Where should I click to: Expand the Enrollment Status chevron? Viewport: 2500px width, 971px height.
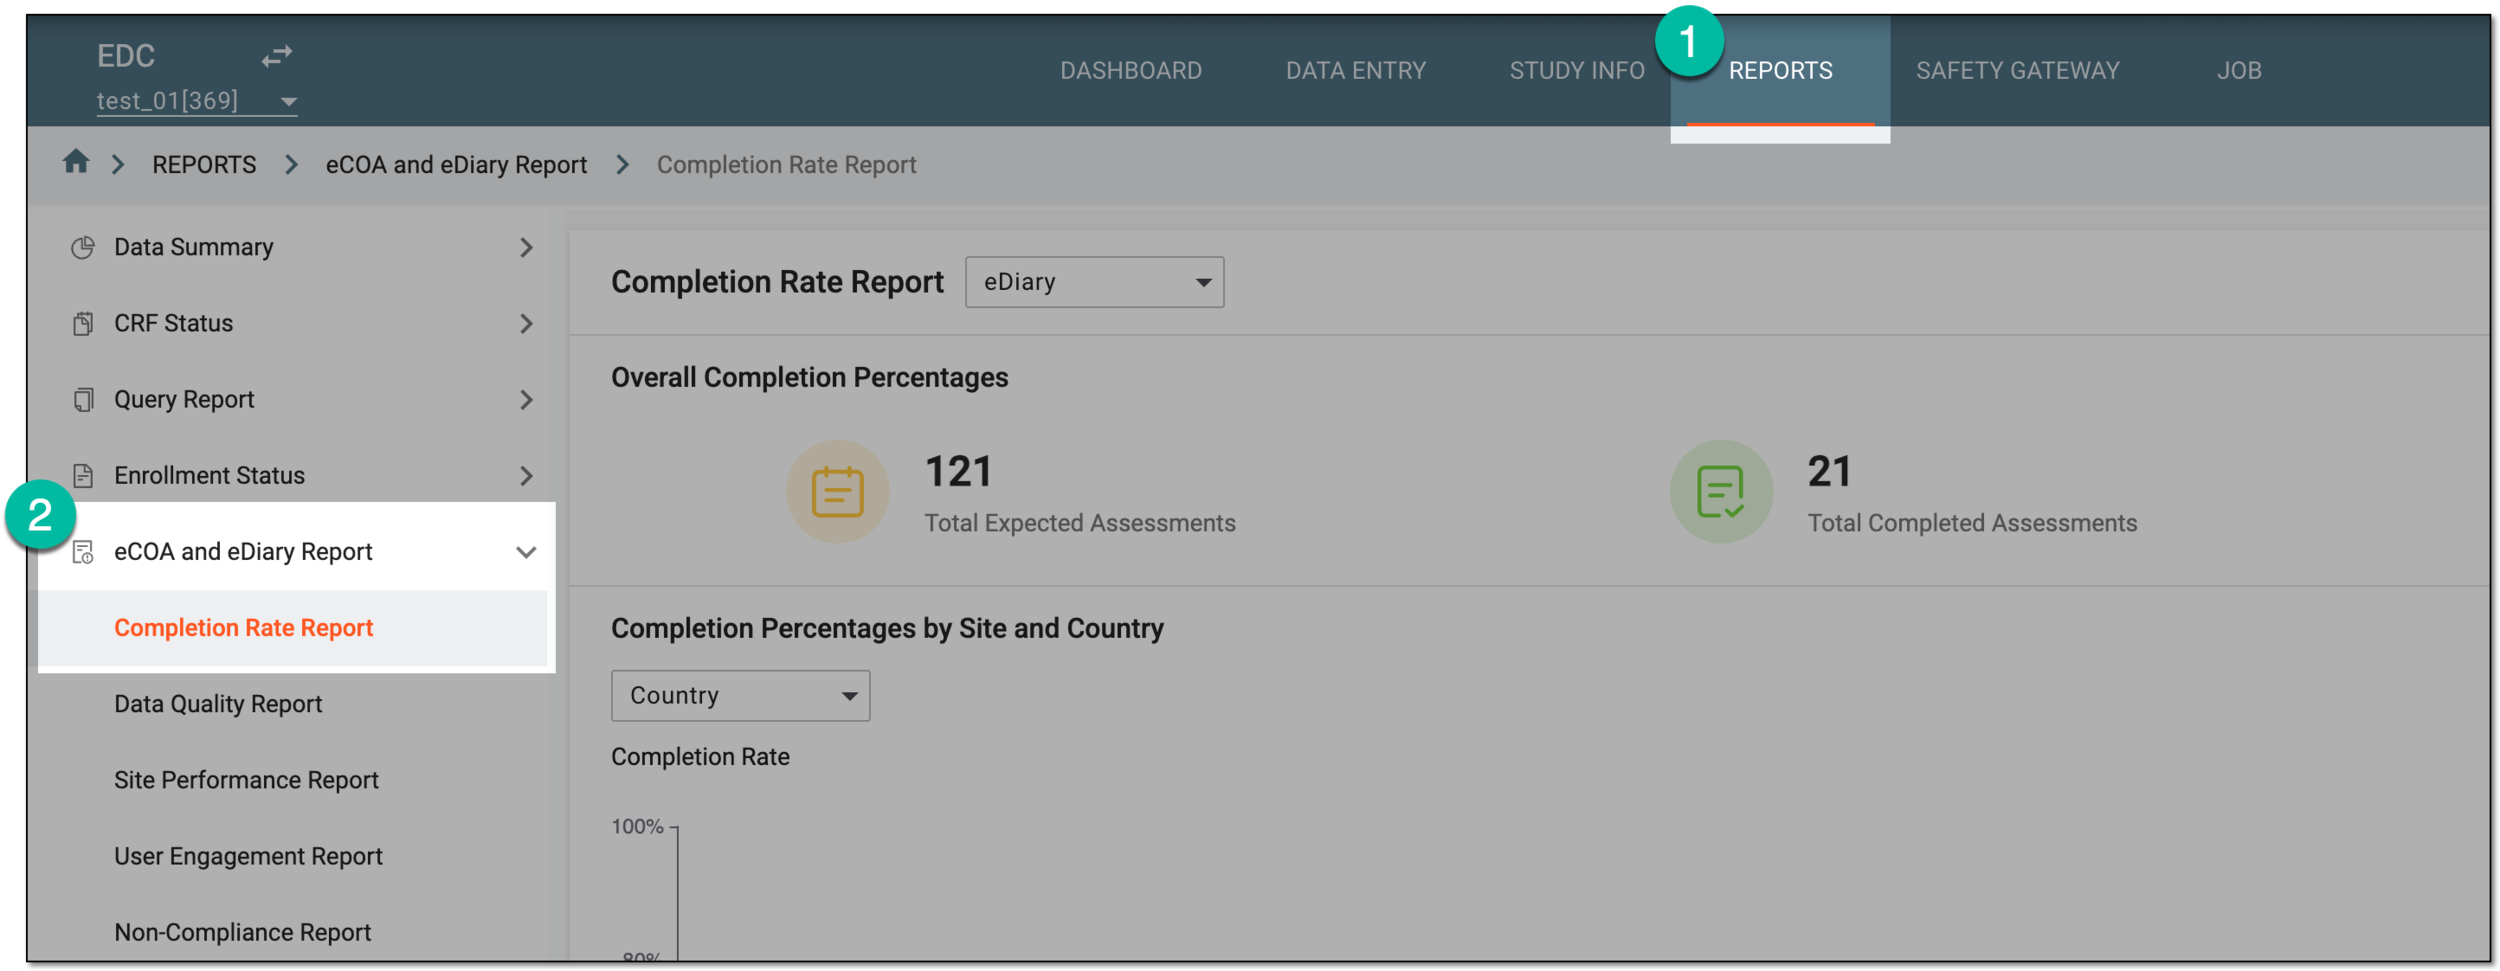pyautogui.click(x=526, y=476)
